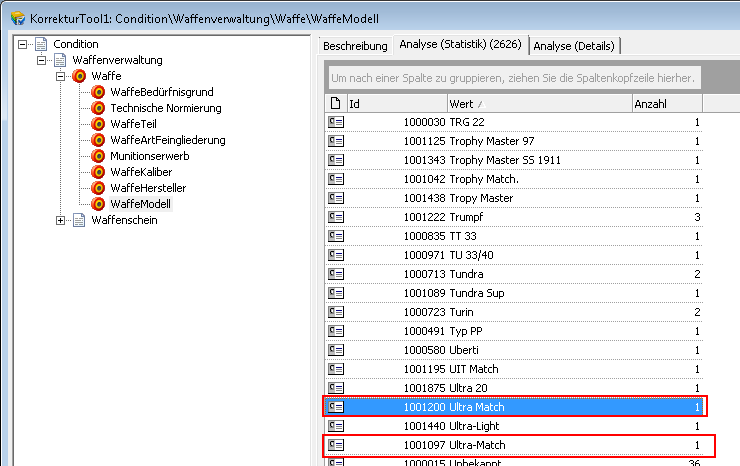
Task: Click the Munitionserwerb tree node icon
Action: coord(98,156)
